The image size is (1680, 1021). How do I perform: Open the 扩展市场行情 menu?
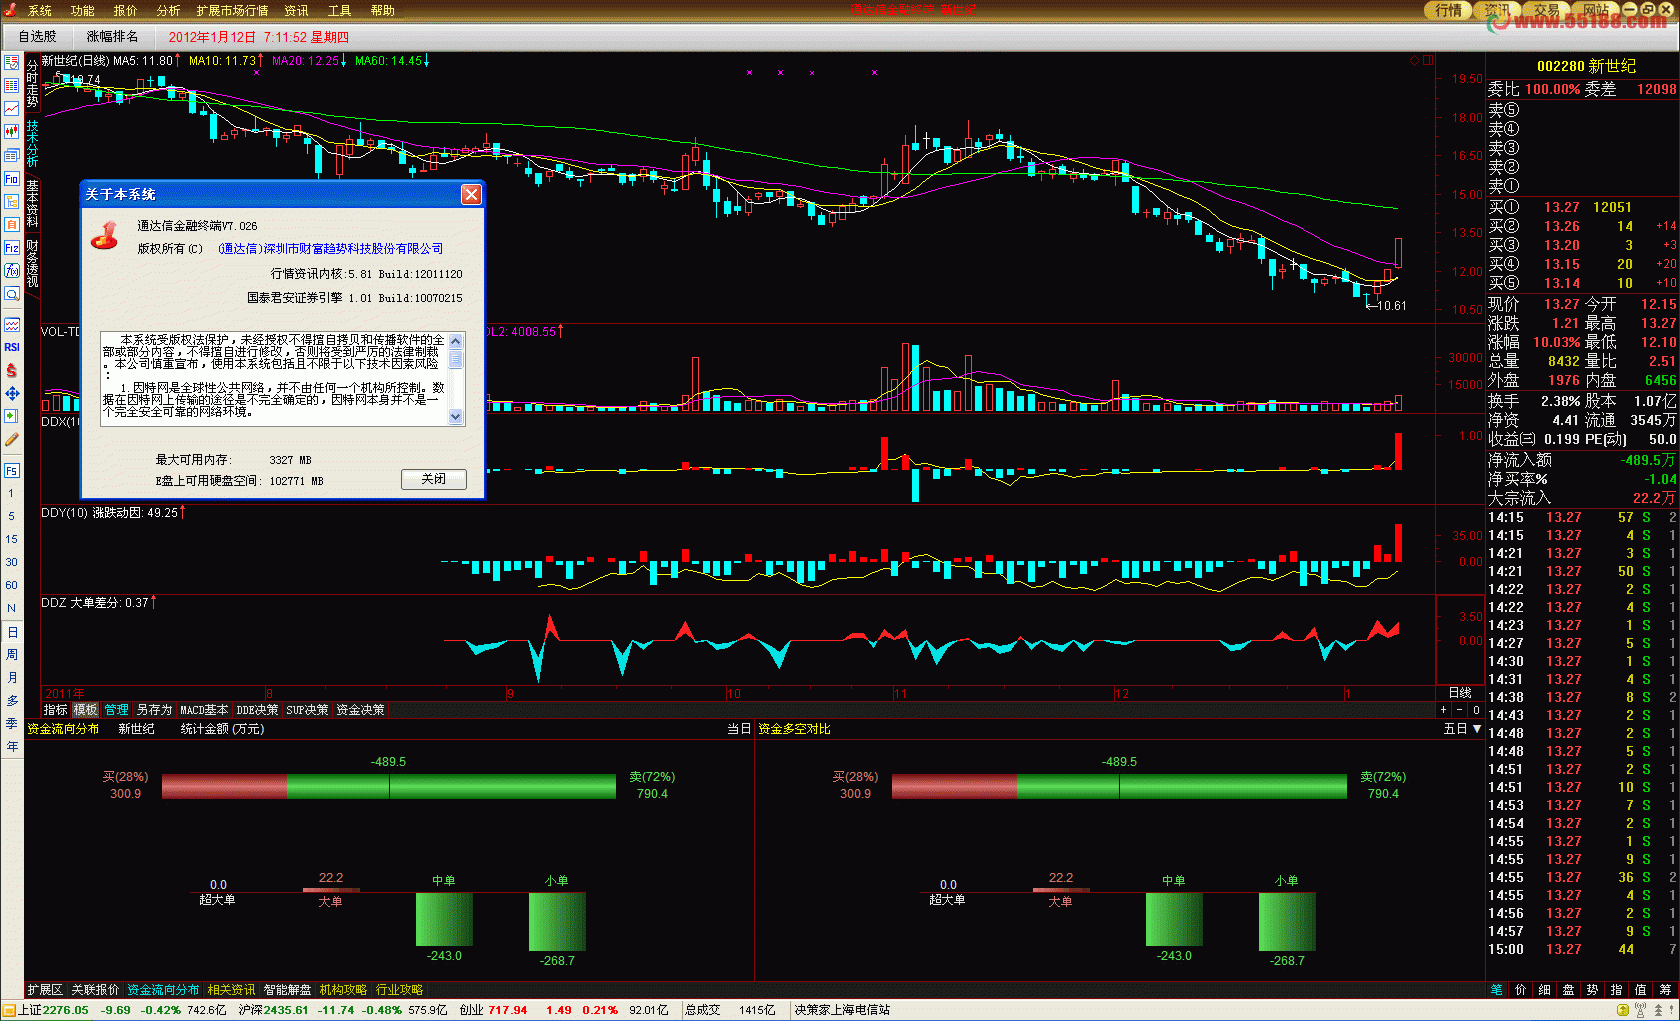232,11
